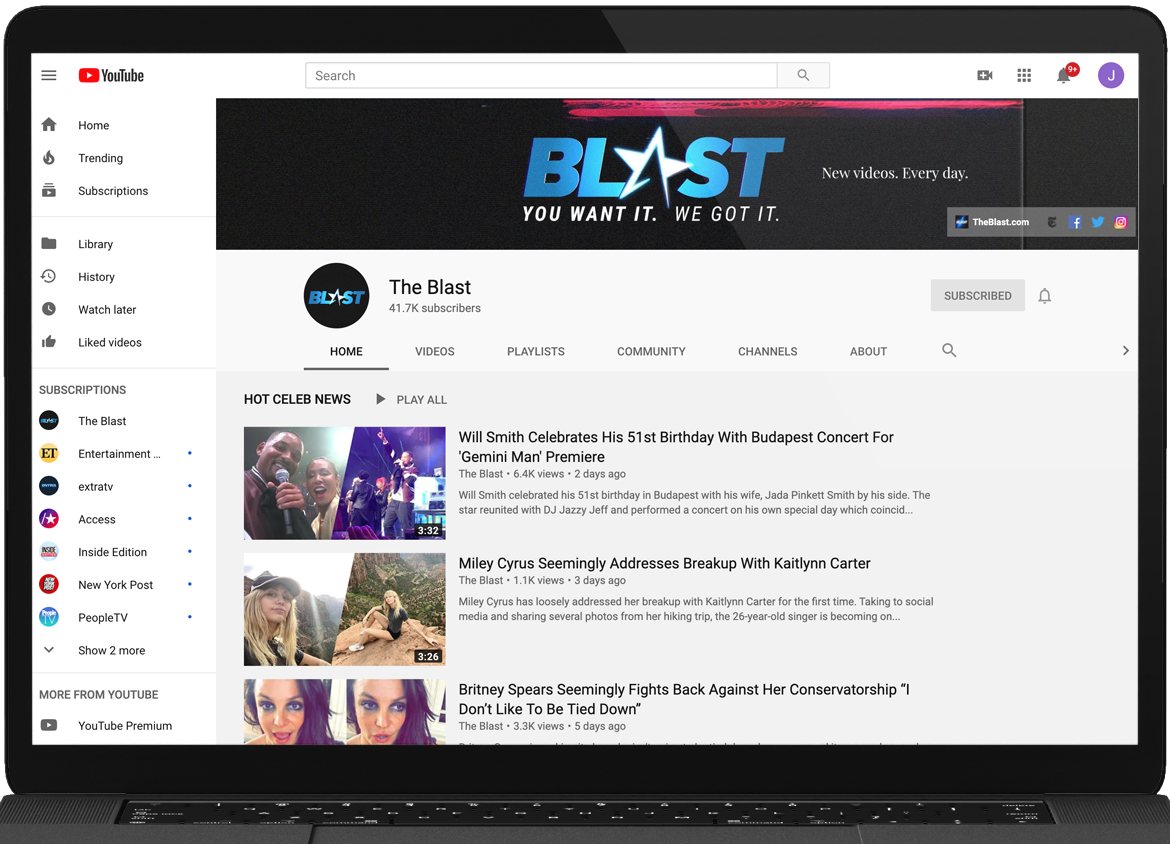Open the Will Smith 51st Birthday video title
The image size is (1170, 844).
tap(676, 447)
